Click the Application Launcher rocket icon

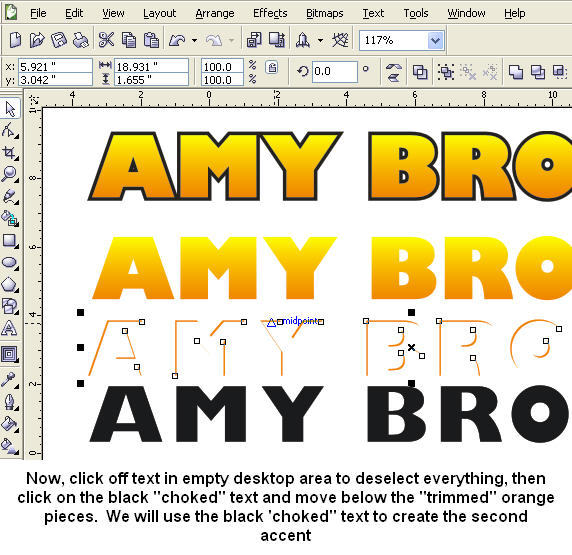tap(303, 40)
